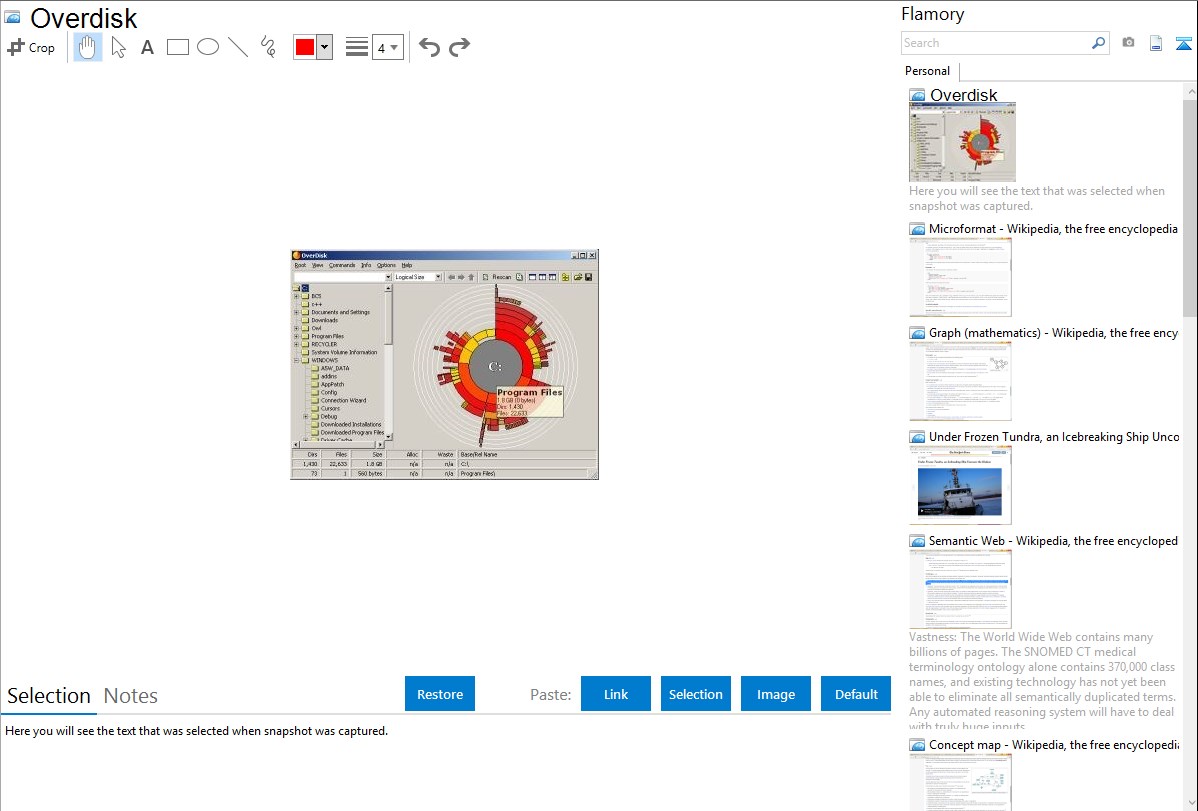Open the Microformat Wikipedia snapshot thumbnail
The width and height of the screenshot is (1198, 811).
tap(960, 277)
